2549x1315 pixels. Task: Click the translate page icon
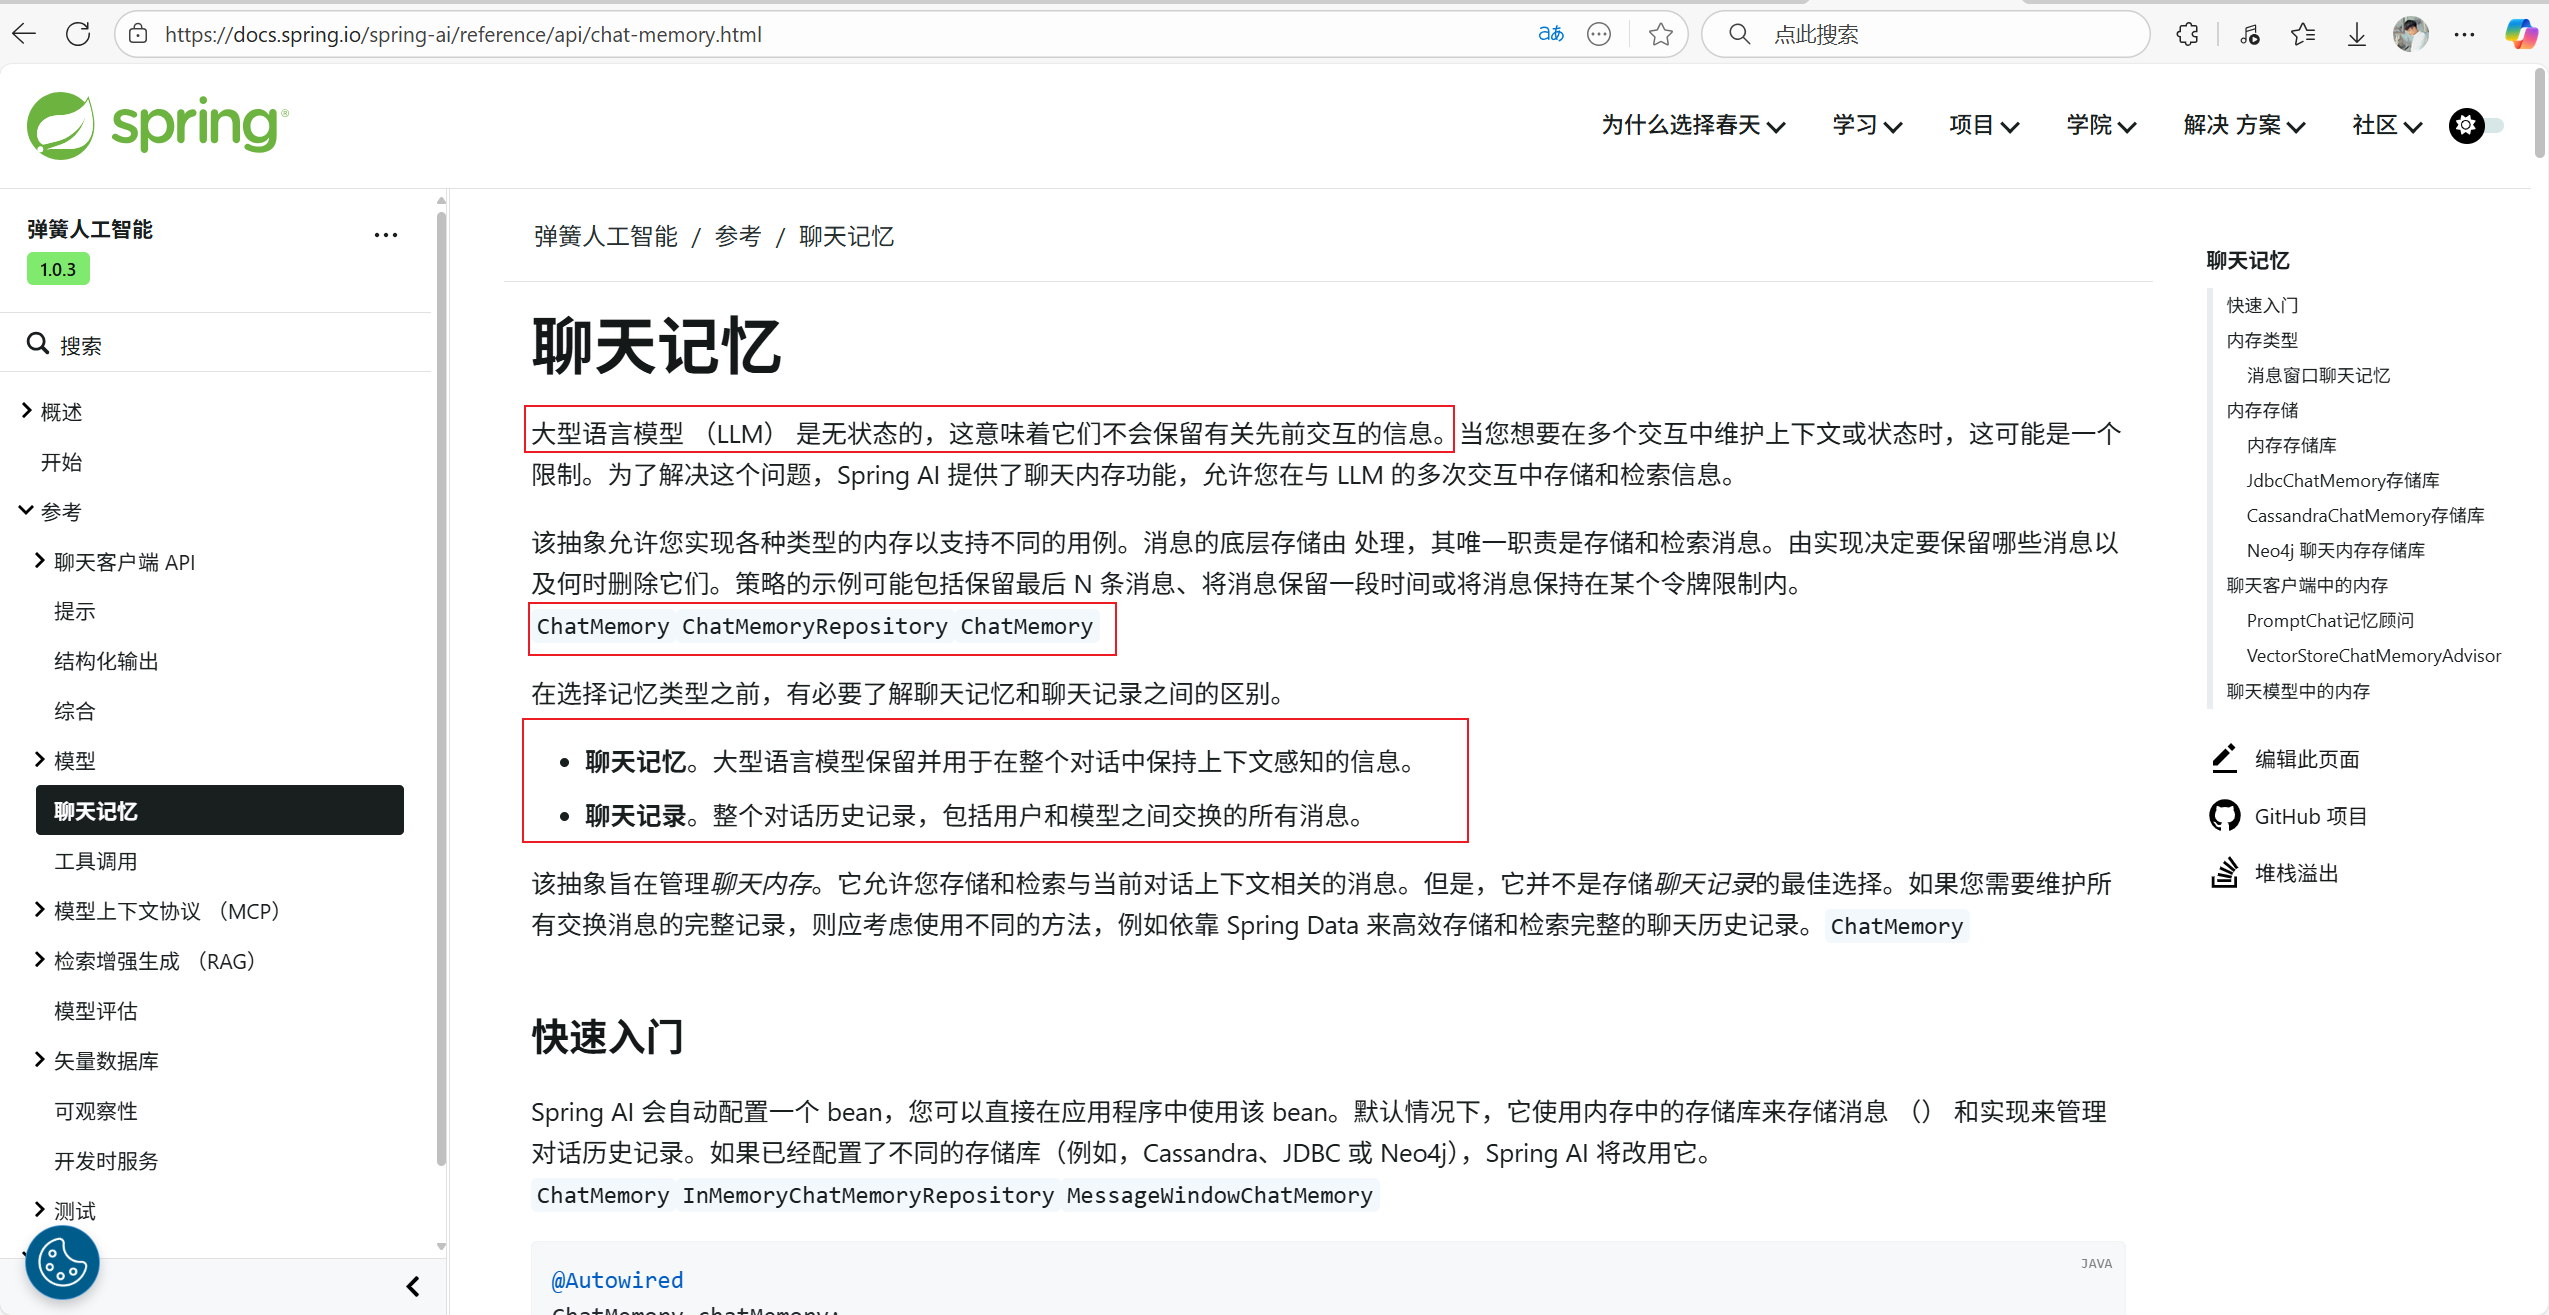1550,34
